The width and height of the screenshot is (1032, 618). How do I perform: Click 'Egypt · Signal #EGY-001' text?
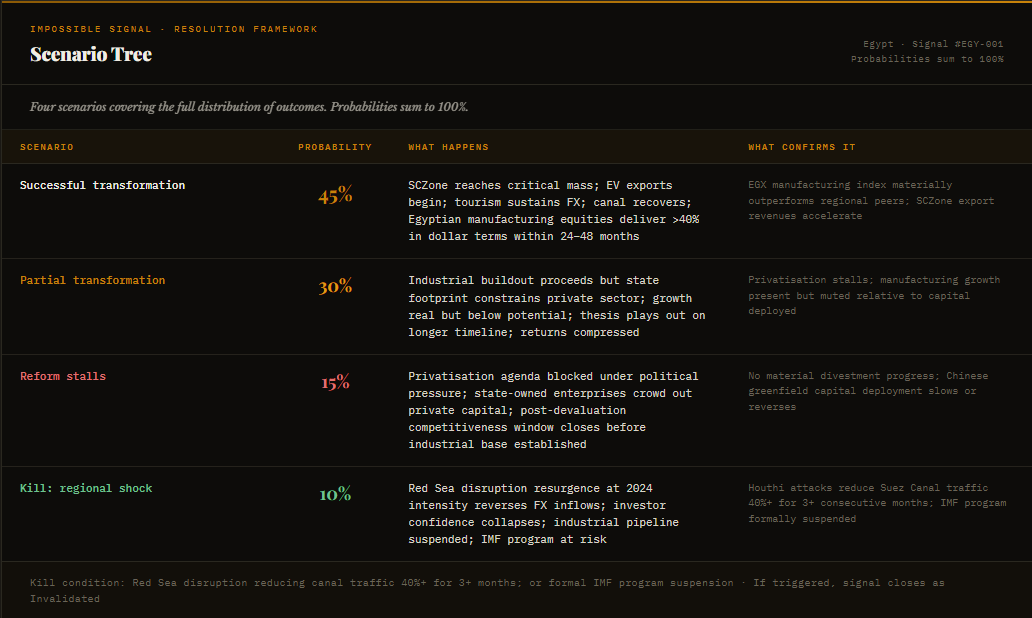[933, 44]
